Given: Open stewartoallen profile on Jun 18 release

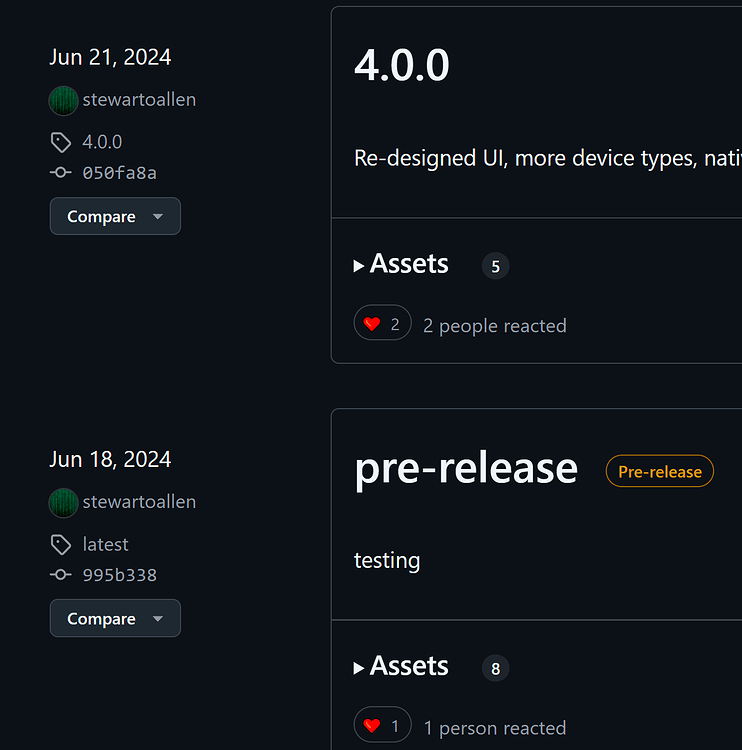Looking at the screenshot, I should pyautogui.click(x=139, y=502).
